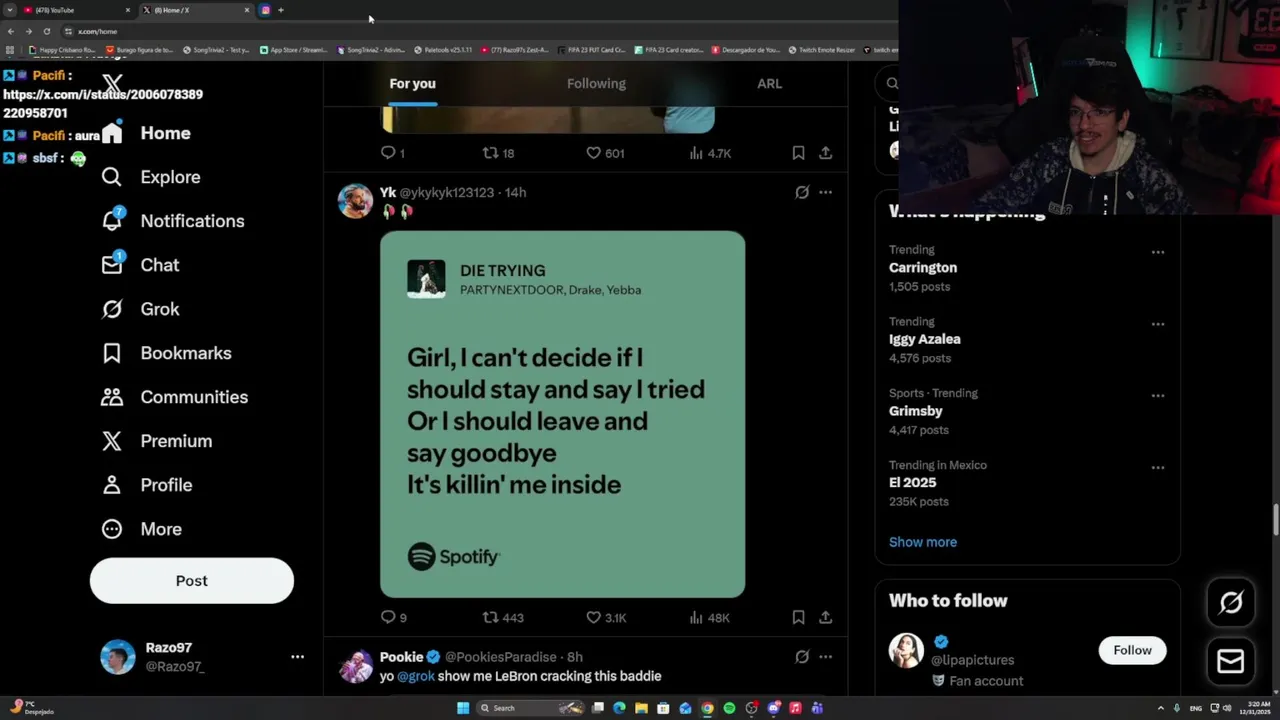This screenshot has width=1280, height=720.
Task: Open options for Grimsby trend
Action: click(1157, 396)
